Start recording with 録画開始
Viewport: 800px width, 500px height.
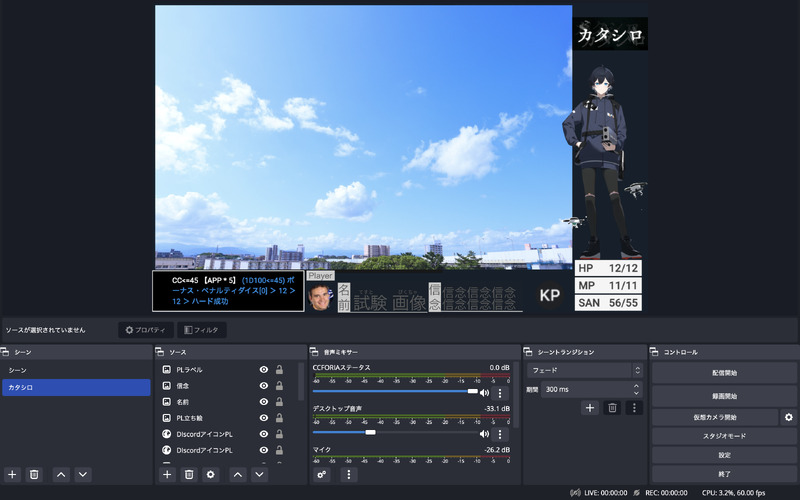pyautogui.click(x=724, y=396)
